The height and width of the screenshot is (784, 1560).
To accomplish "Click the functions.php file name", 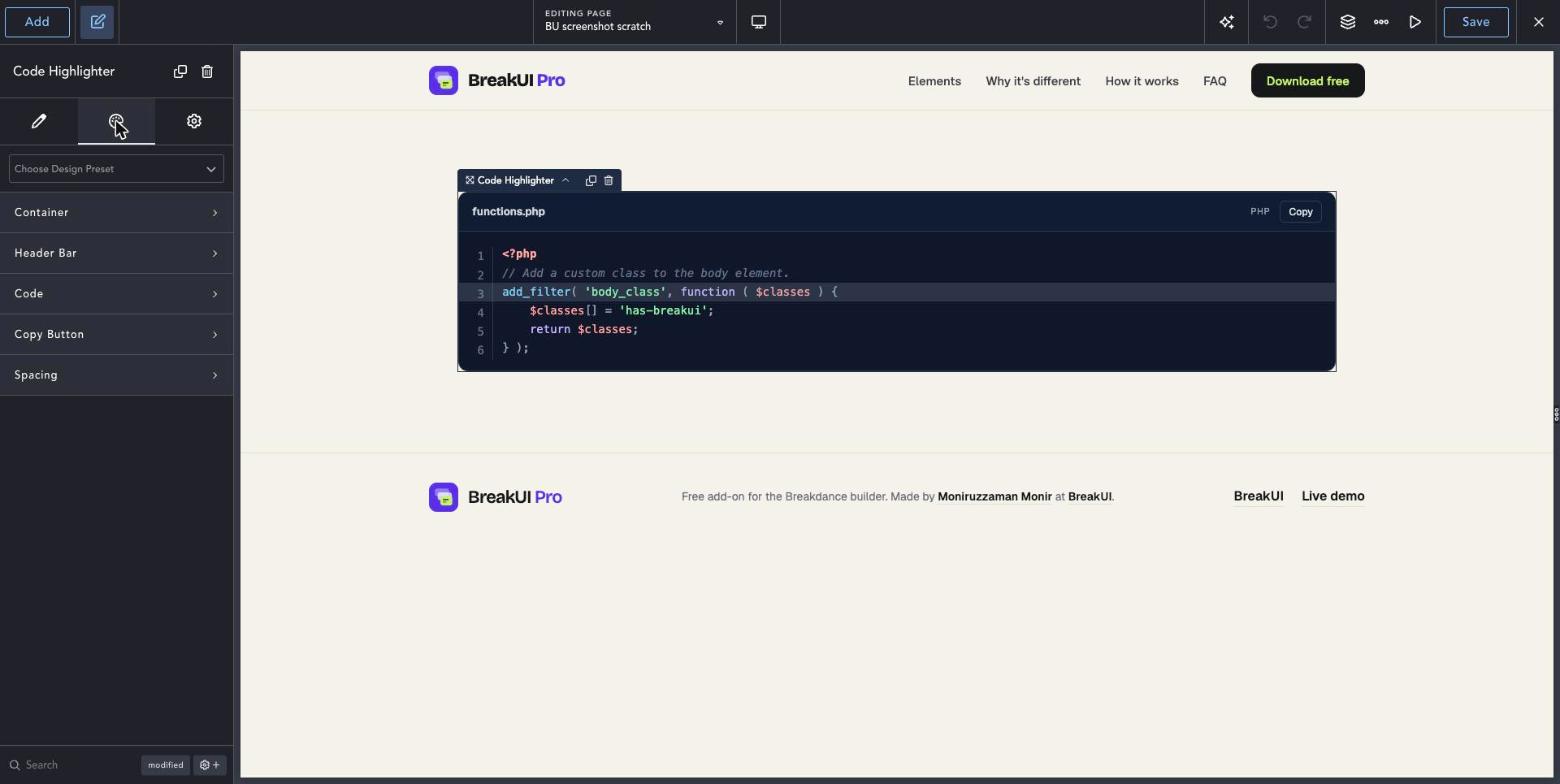I will click(508, 212).
